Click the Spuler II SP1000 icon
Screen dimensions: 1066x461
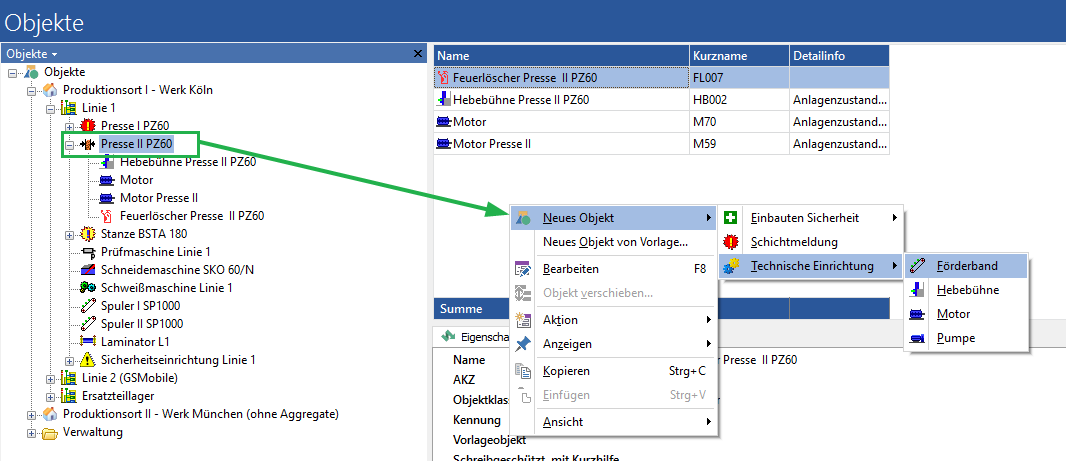point(88,324)
